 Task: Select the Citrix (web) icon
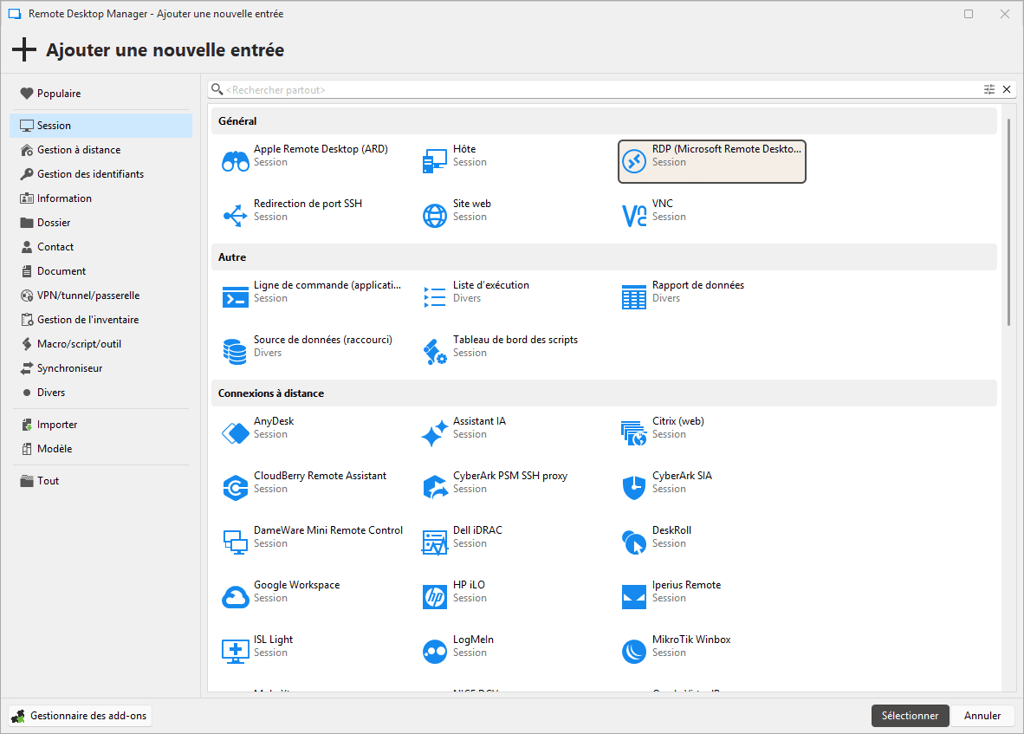coord(634,433)
